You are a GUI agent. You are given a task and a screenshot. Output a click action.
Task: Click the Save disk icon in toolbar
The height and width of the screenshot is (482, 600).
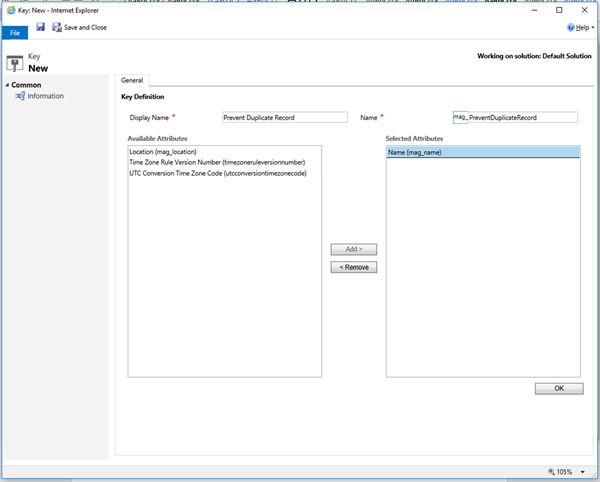click(41, 27)
